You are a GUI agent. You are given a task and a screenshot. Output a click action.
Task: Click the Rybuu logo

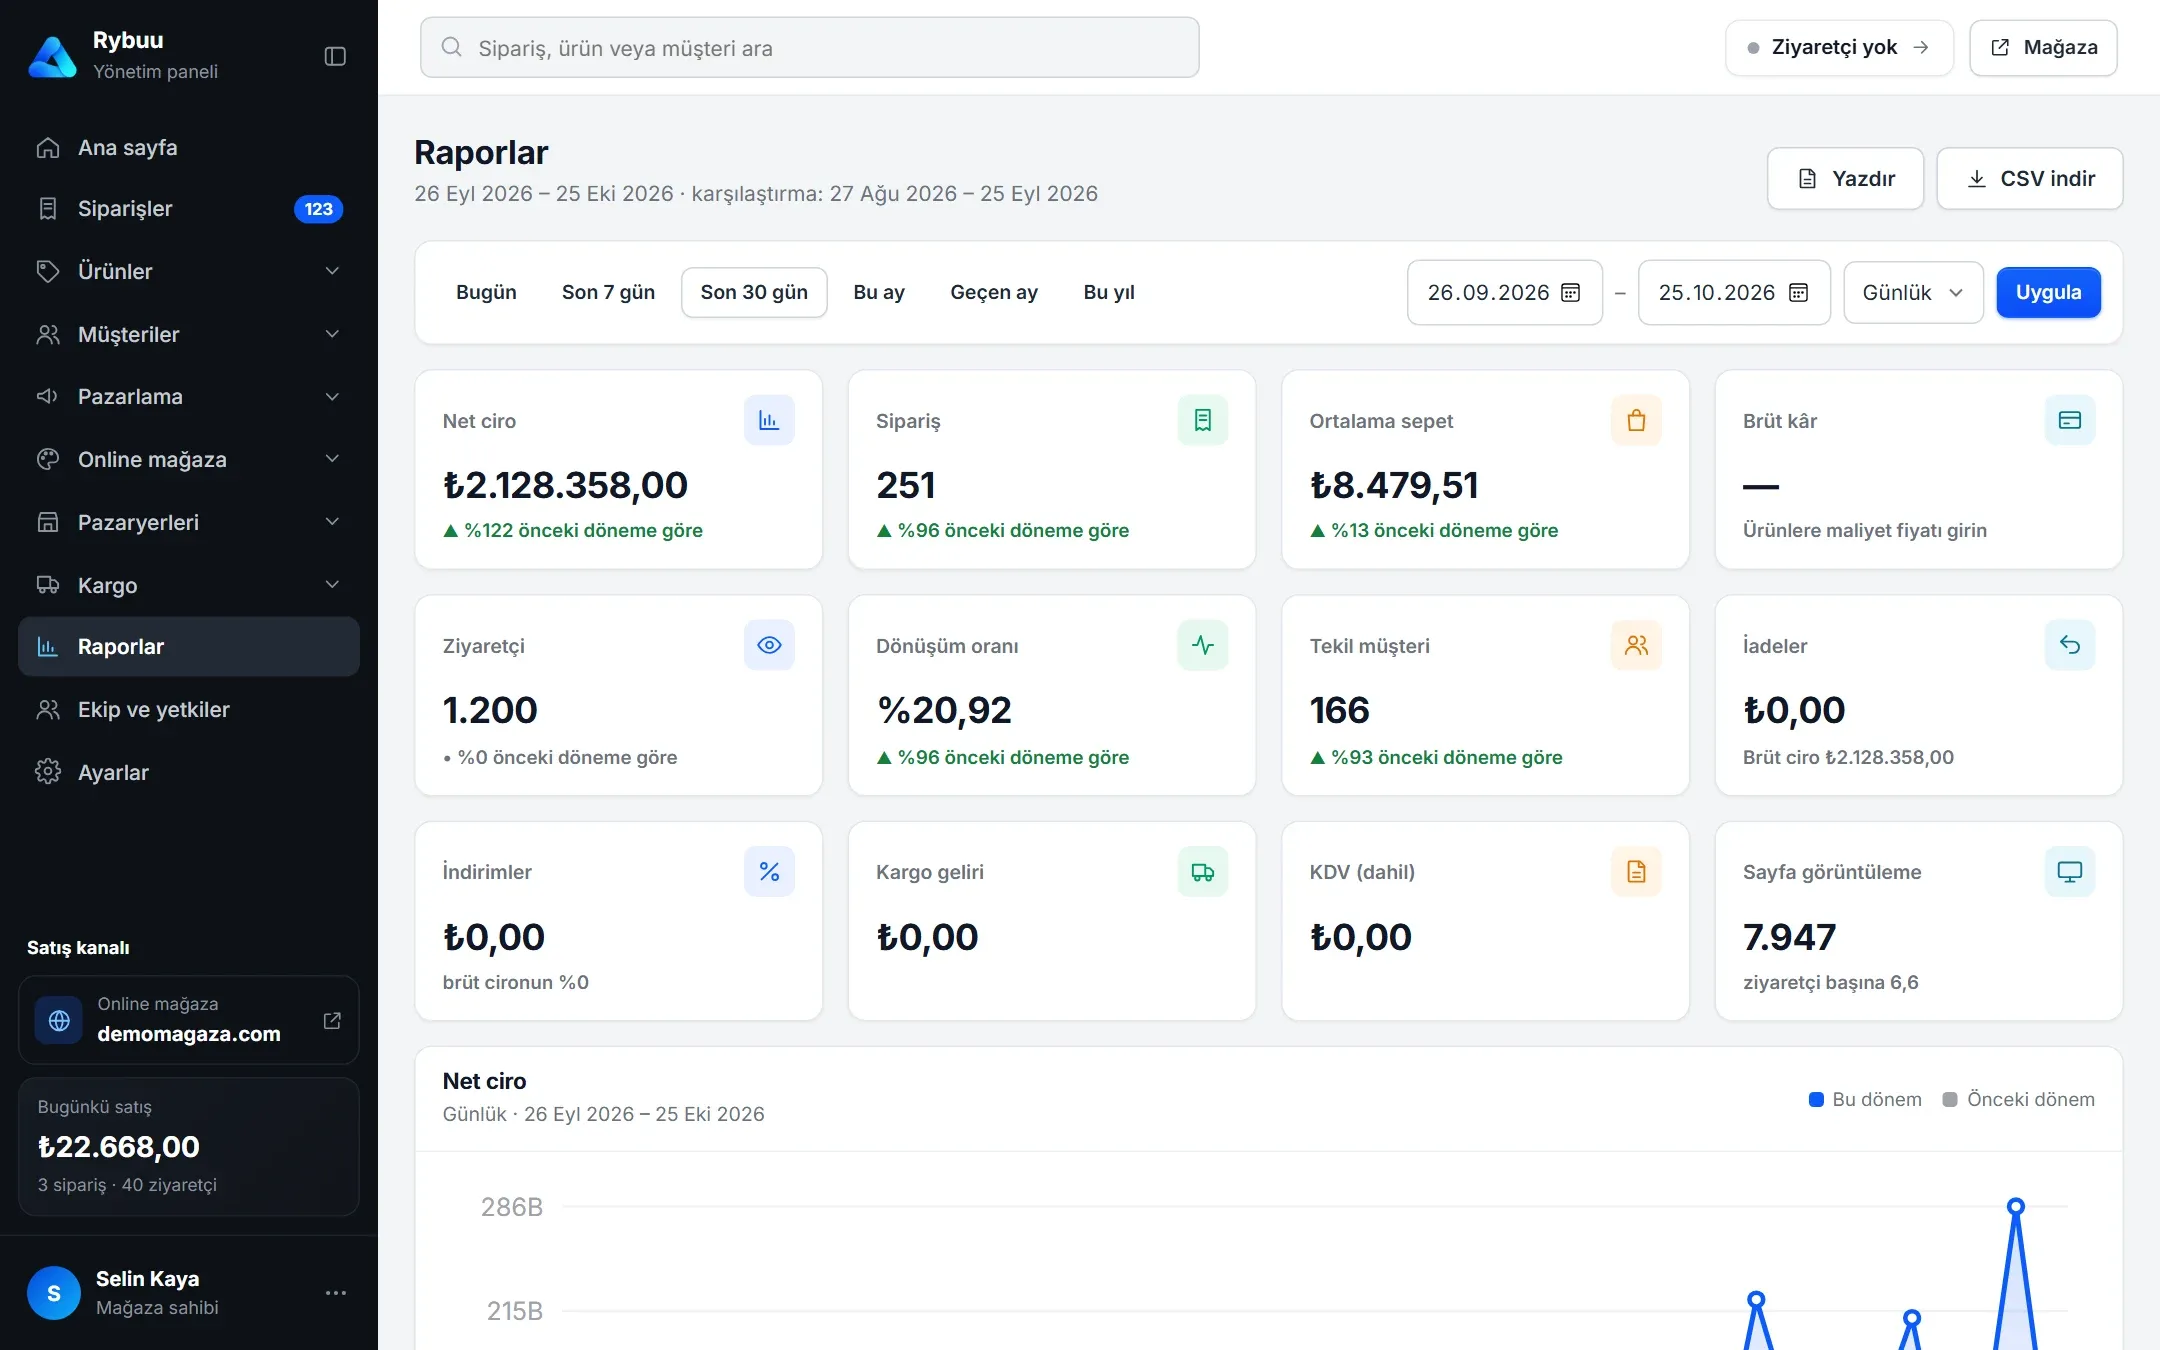click(x=52, y=56)
